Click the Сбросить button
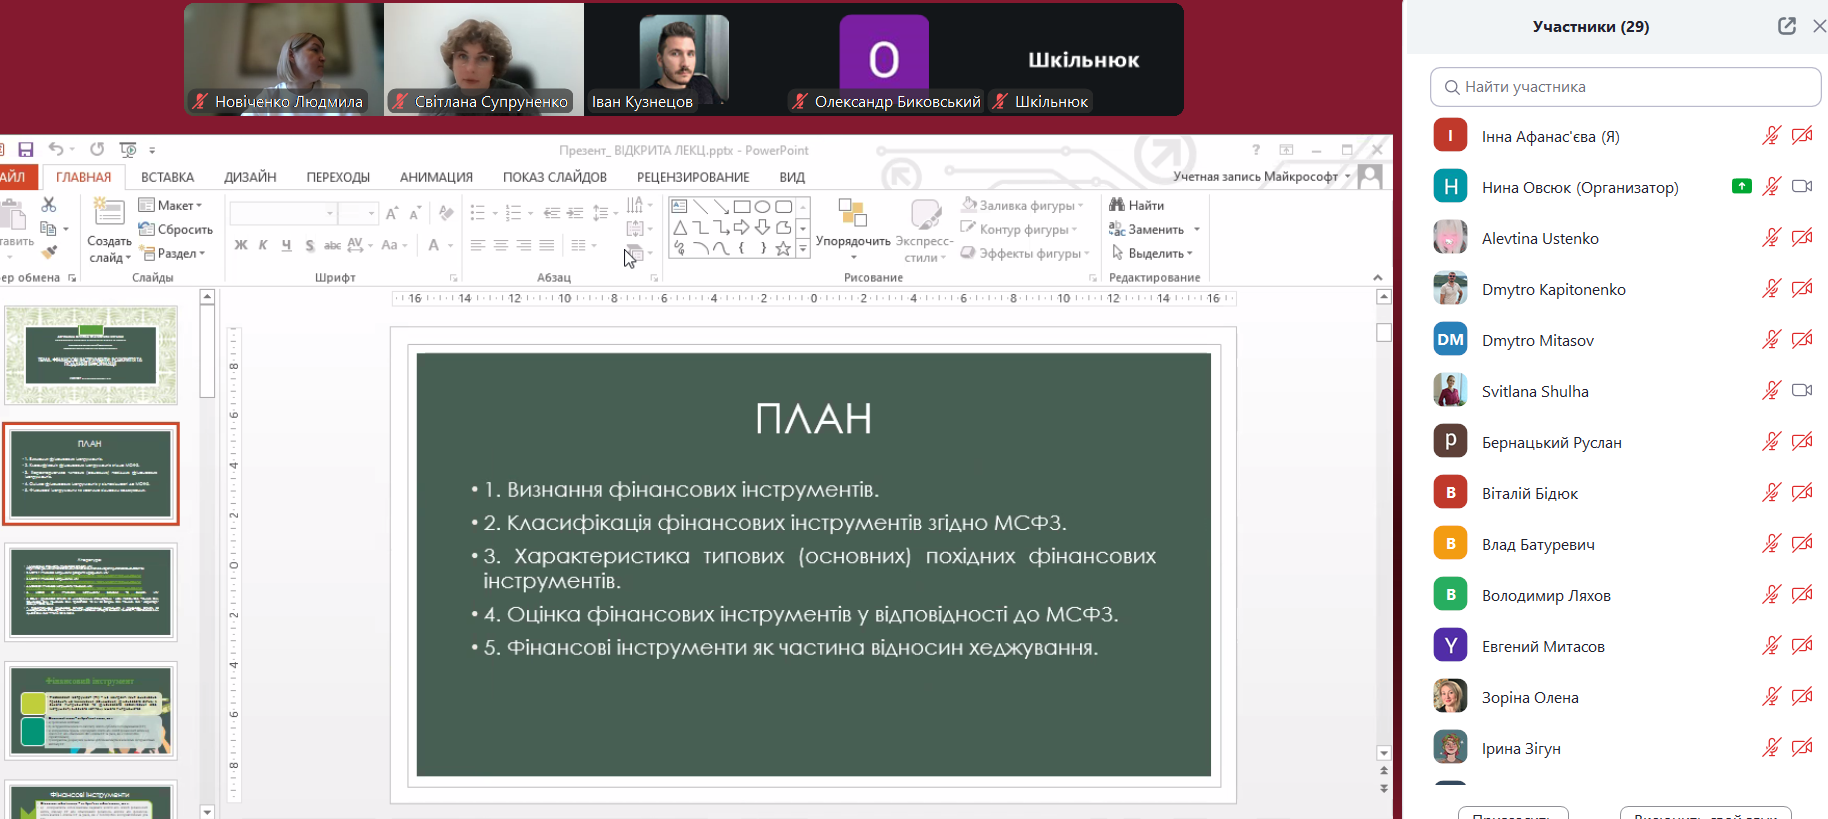The width and height of the screenshot is (1828, 819). (176, 229)
